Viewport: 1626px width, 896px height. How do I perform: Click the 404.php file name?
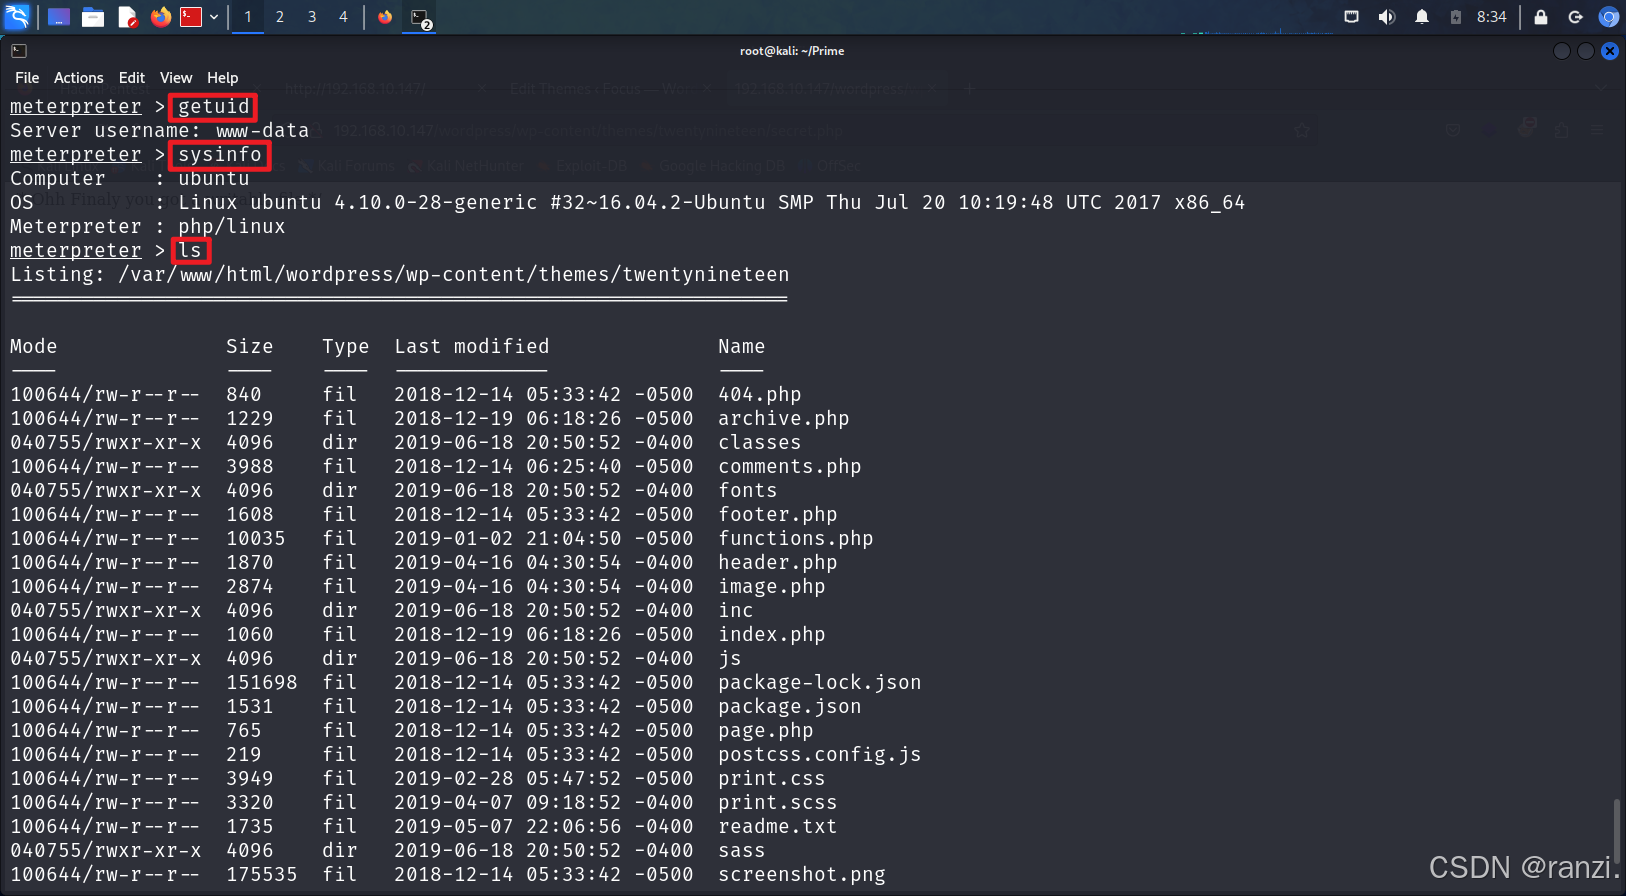(x=759, y=395)
